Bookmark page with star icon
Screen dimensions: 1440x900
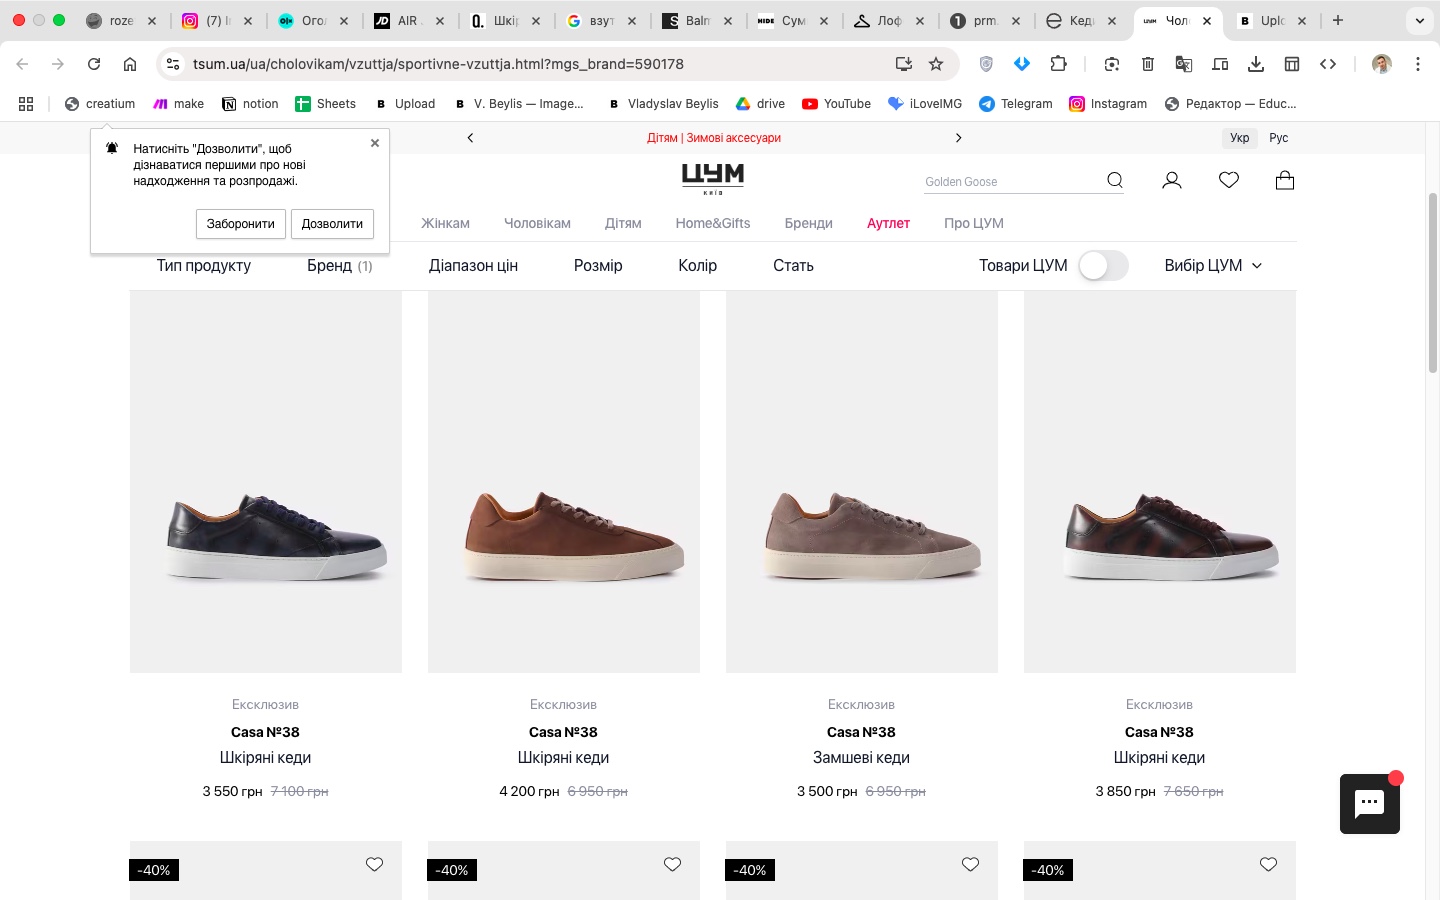pyautogui.click(x=936, y=64)
